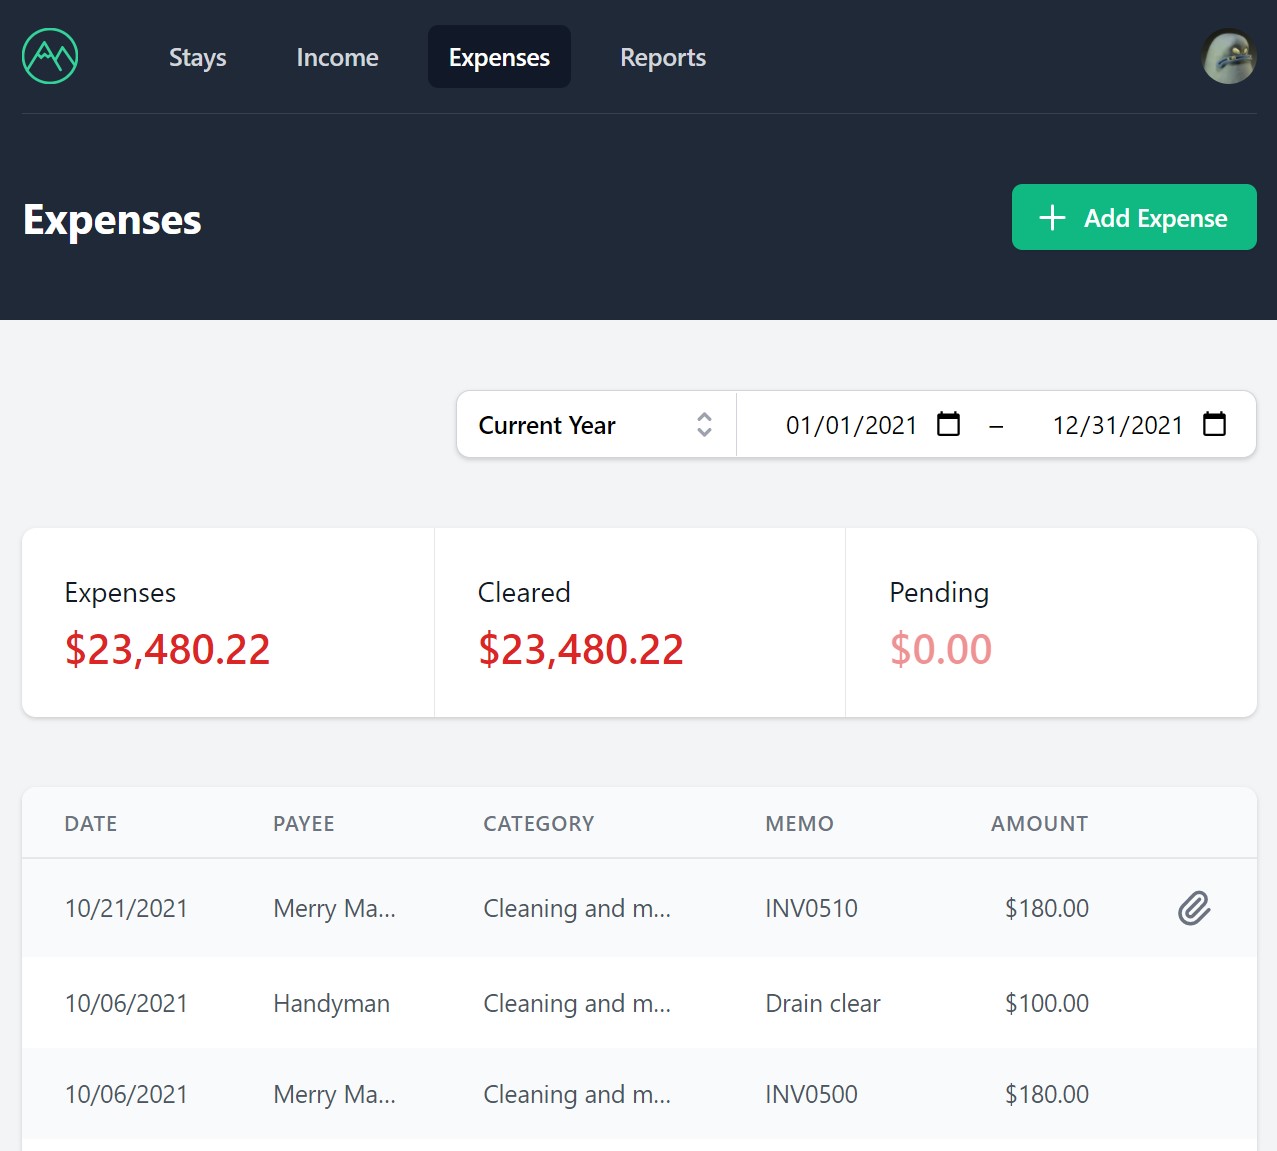This screenshot has height=1151, width=1277.
Task: Go to the Stays tab
Action: (x=197, y=57)
